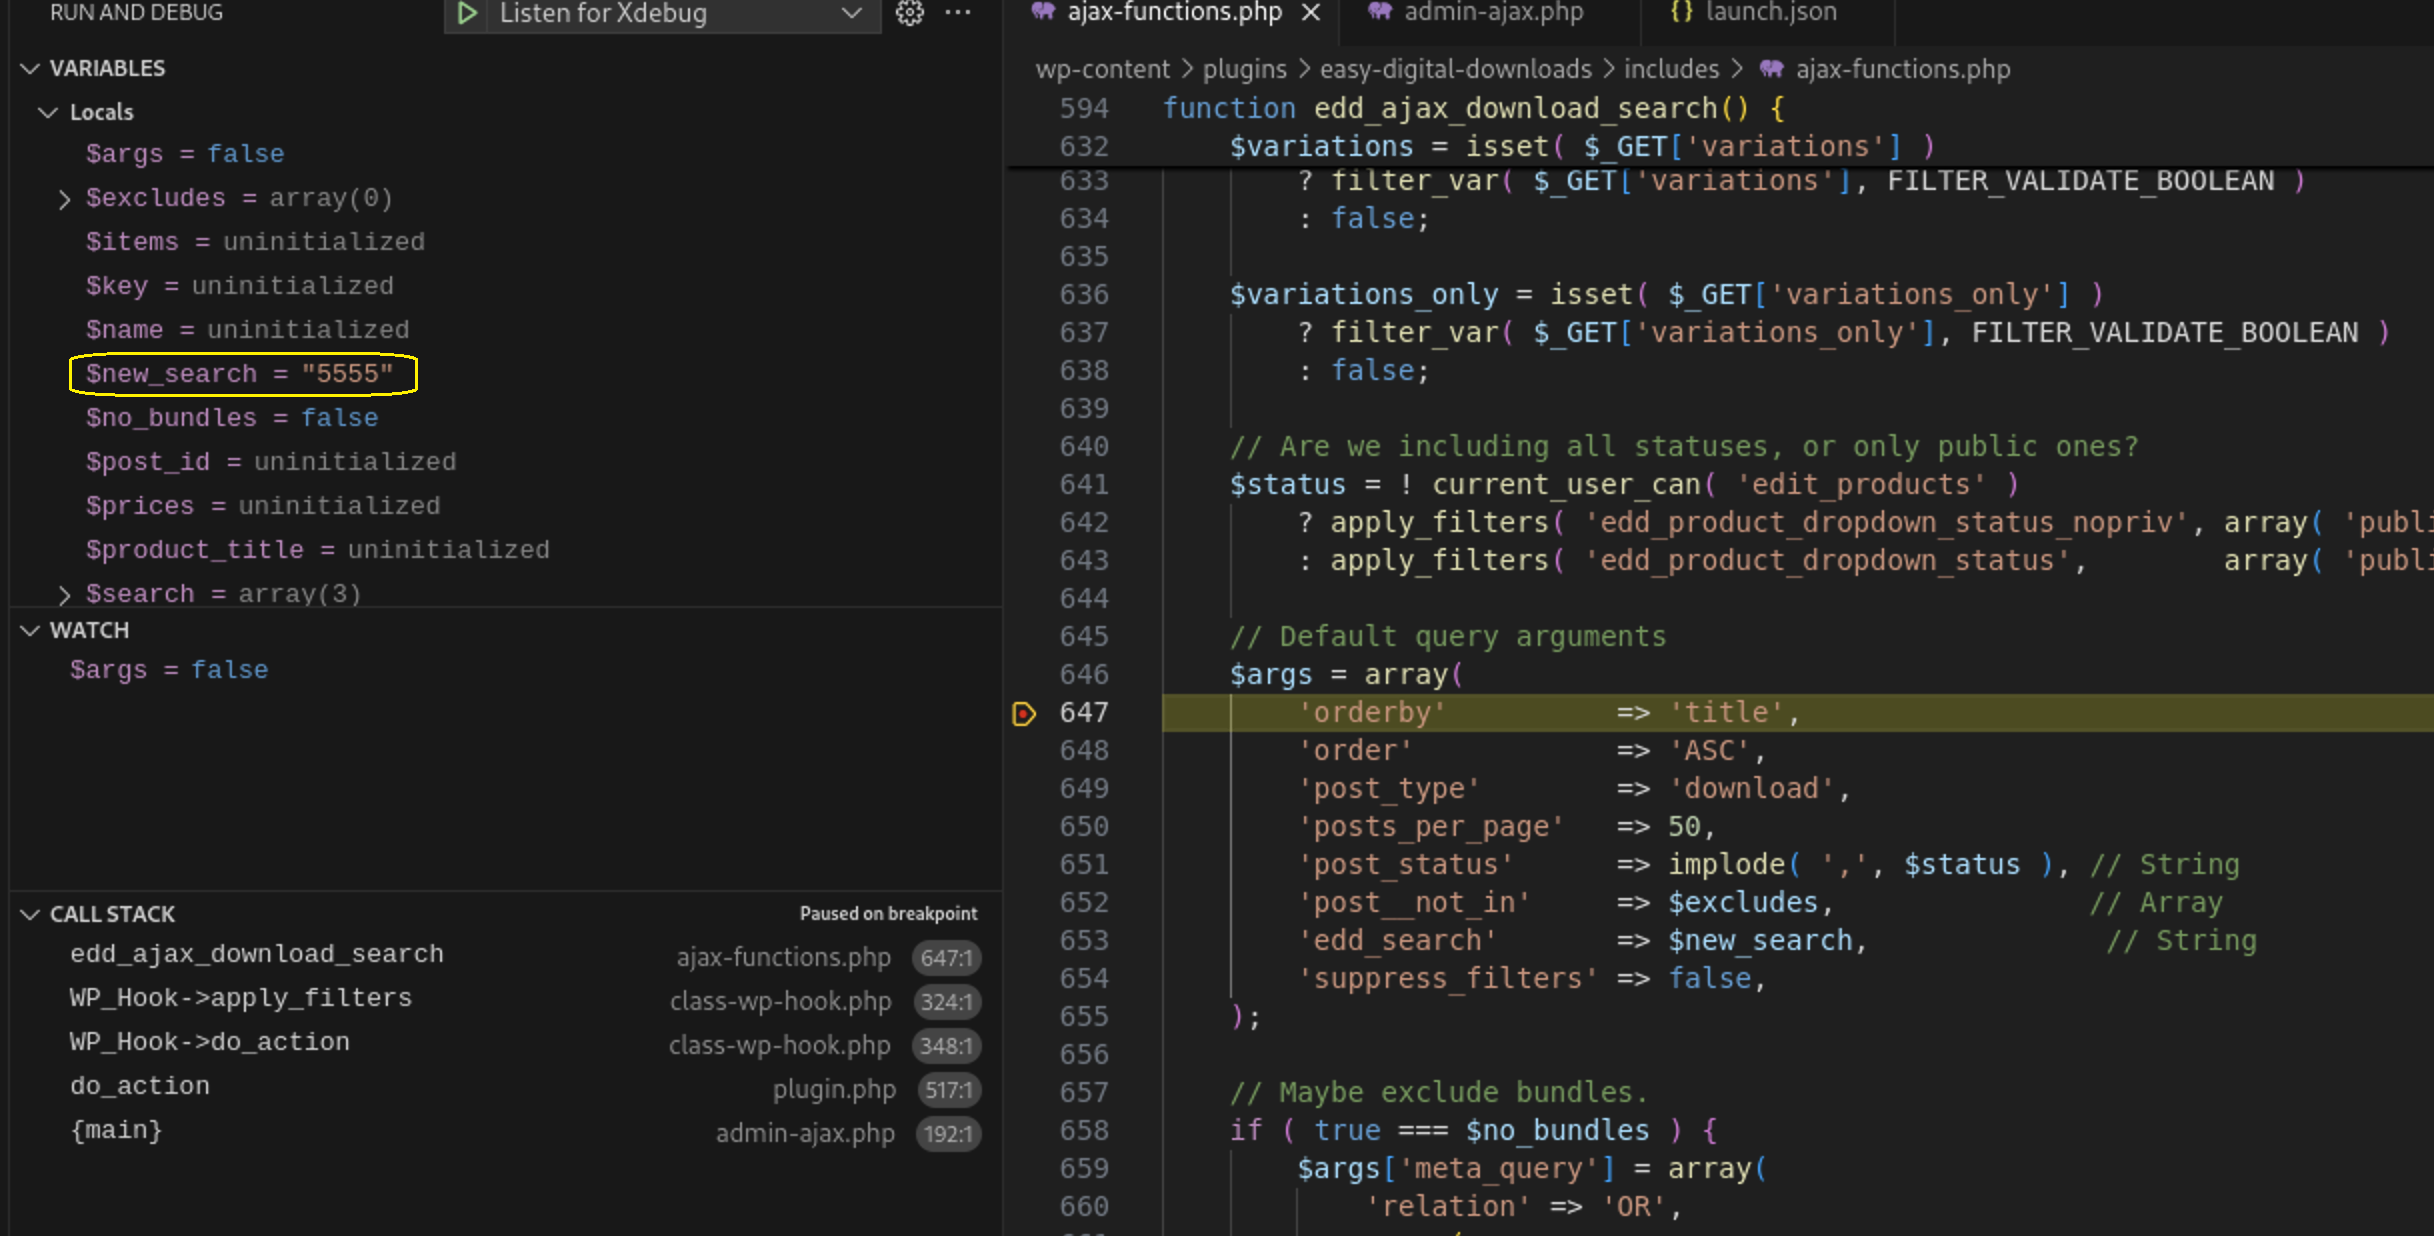Select the WP_Hook->do_action stack frame
2434x1236 pixels.
[505, 1044]
